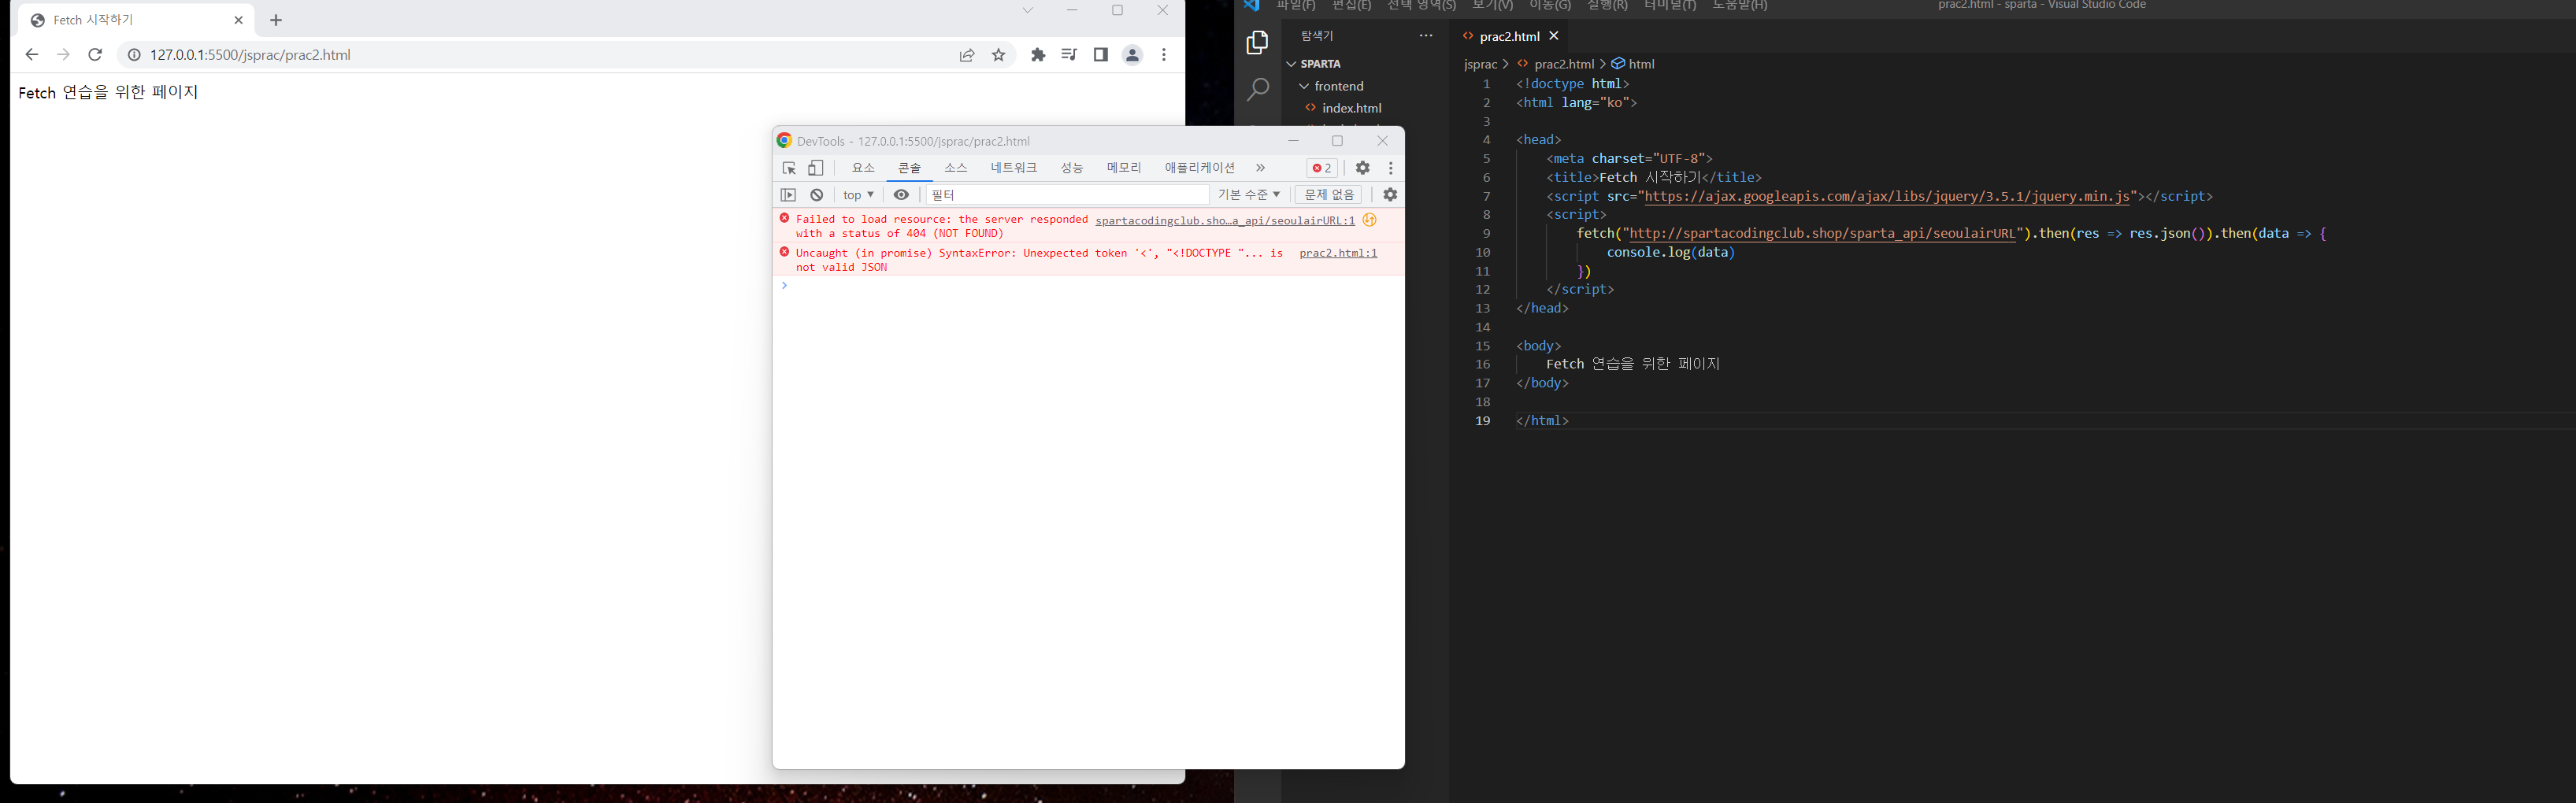
Task: Open the DevTools three-dot customize menu
Action: click(x=1390, y=168)
